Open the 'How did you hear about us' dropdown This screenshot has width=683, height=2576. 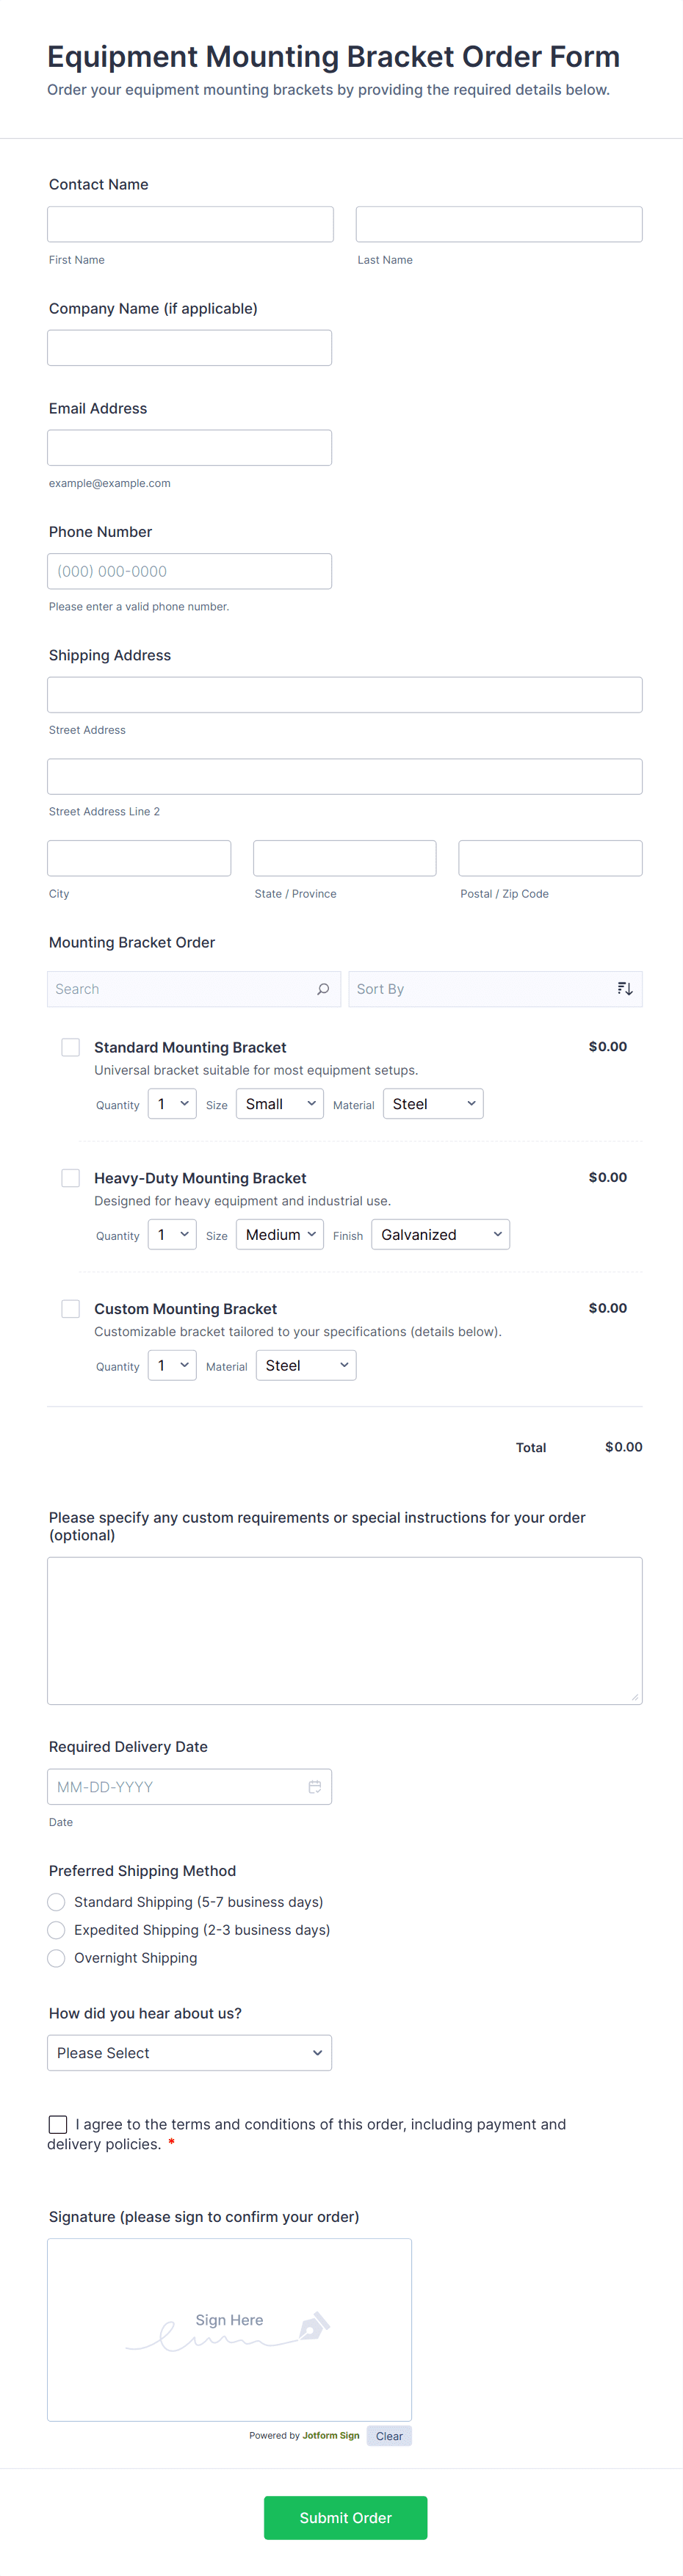pyautogui.click(x=189, y=2053)
